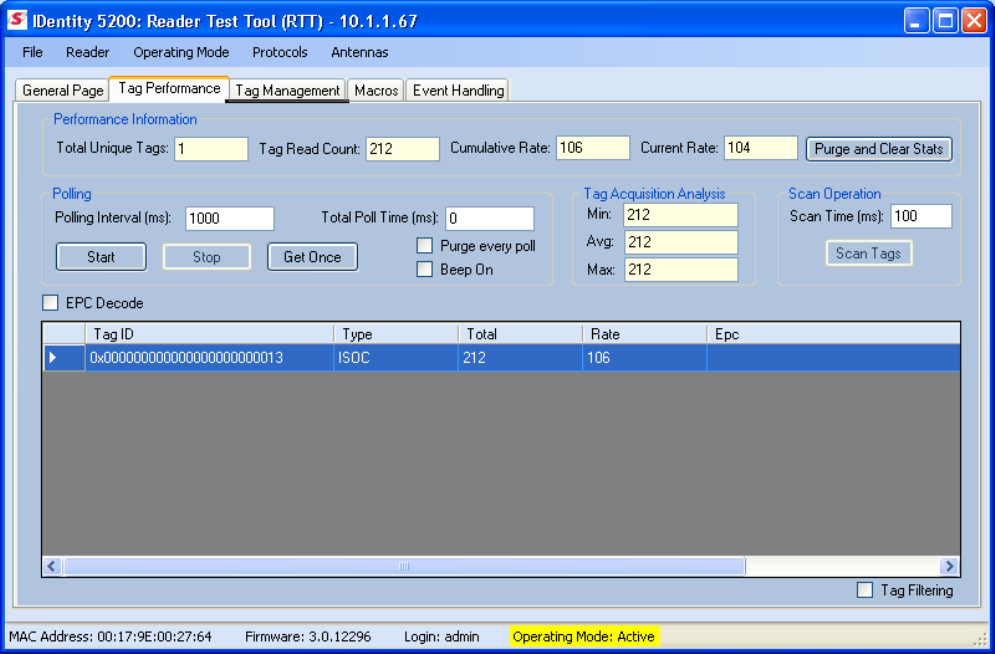Click the Current Rate field

point(760,148)
